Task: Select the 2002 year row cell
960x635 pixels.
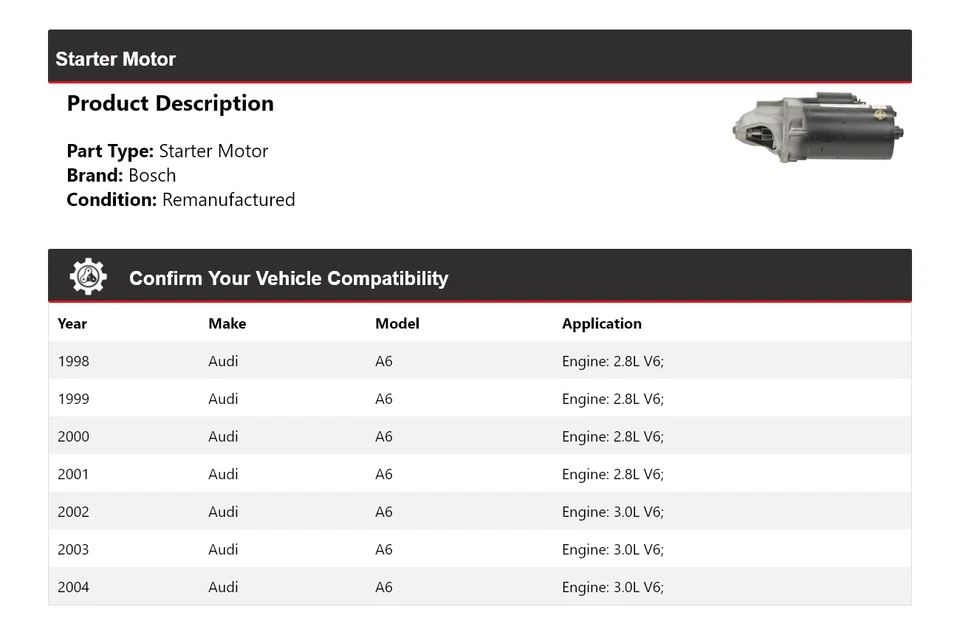Action: 73,512
